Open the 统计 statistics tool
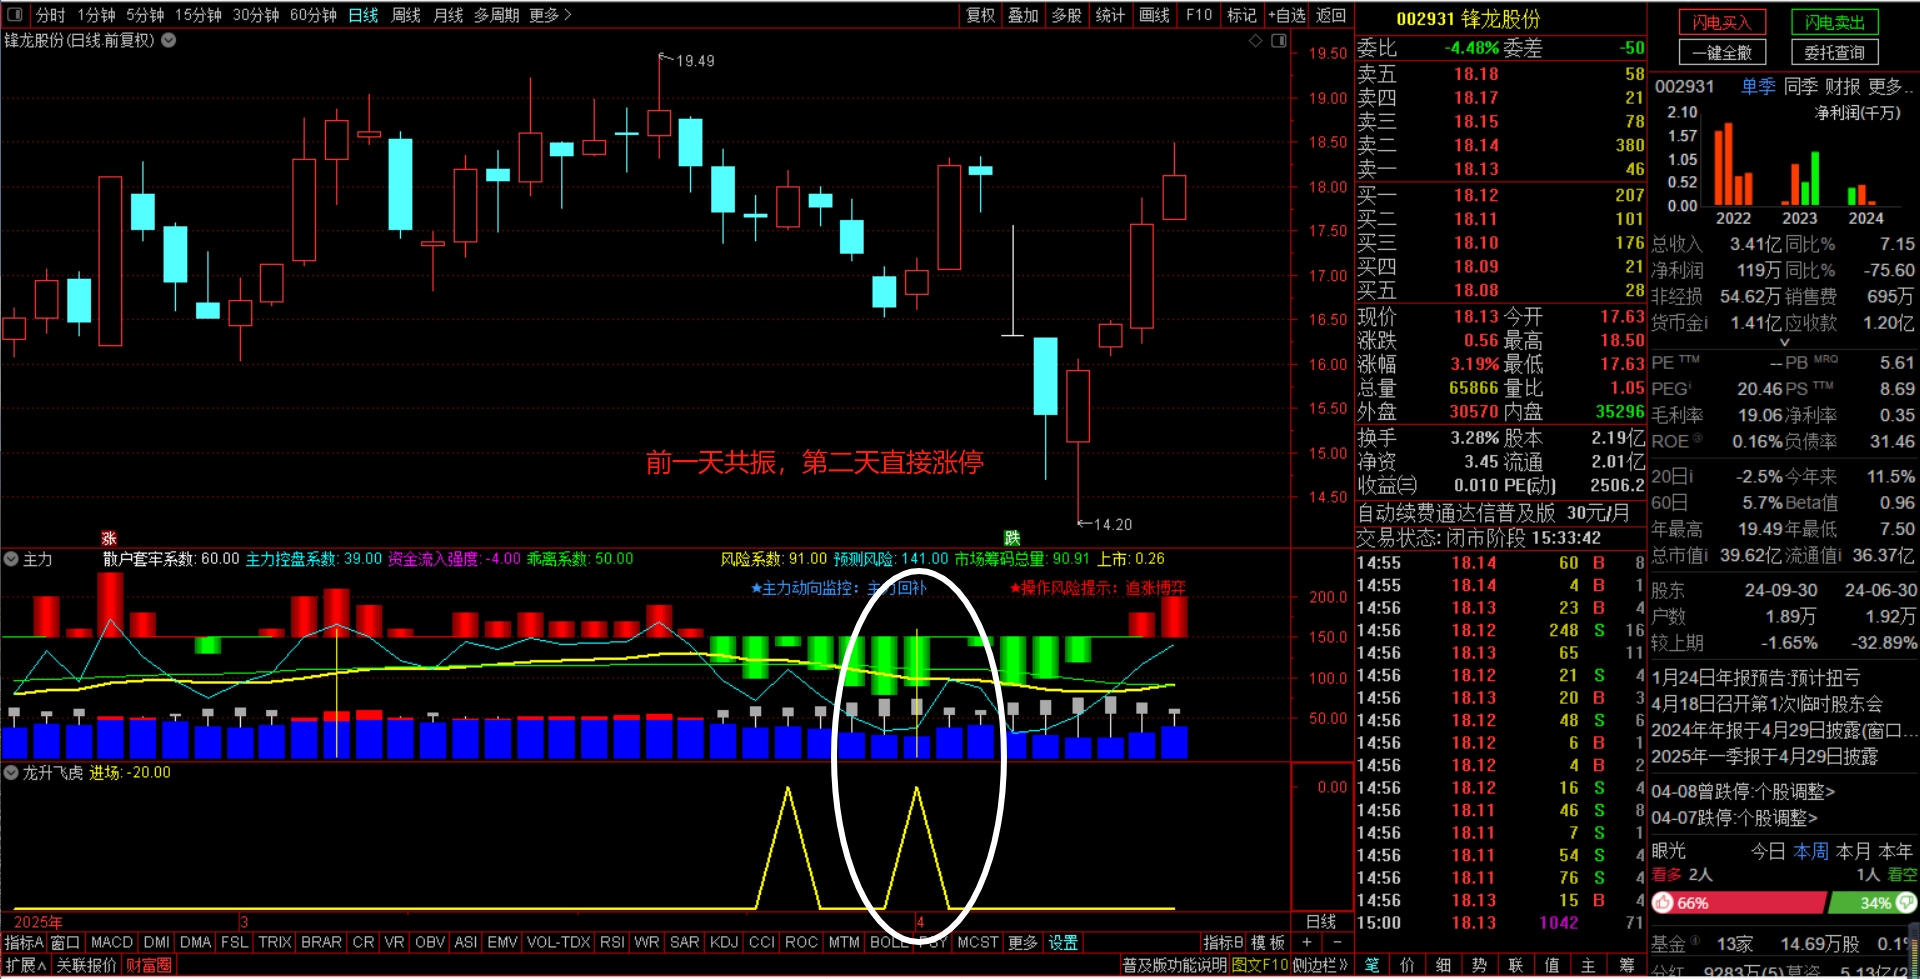Image resolution: width=1920 pixels, height=979 pixels. 1110,15
